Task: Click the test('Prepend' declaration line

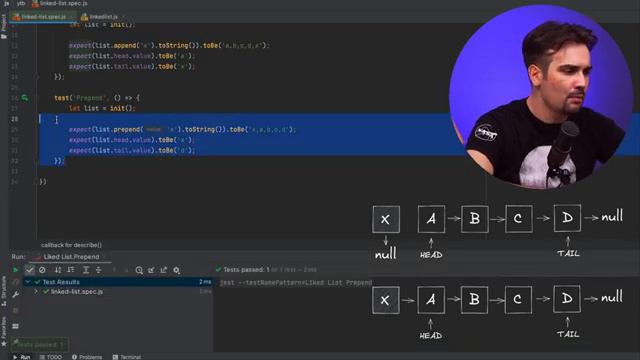Action: tap(97, 98)
